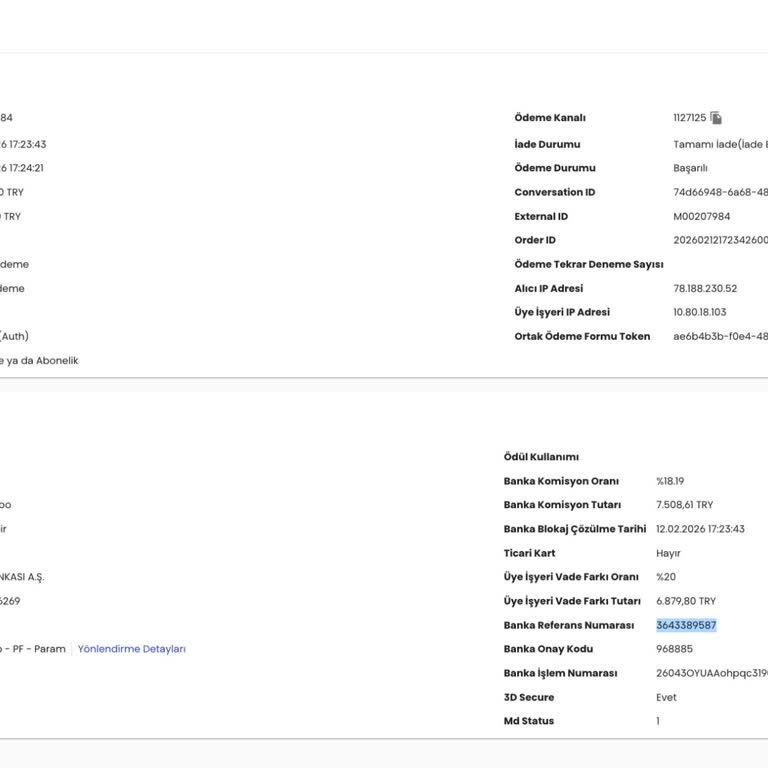This screenshot has height=768, width=768.
Task: Click the timestamp ending 17:24:21
Action: click(22, 168)
